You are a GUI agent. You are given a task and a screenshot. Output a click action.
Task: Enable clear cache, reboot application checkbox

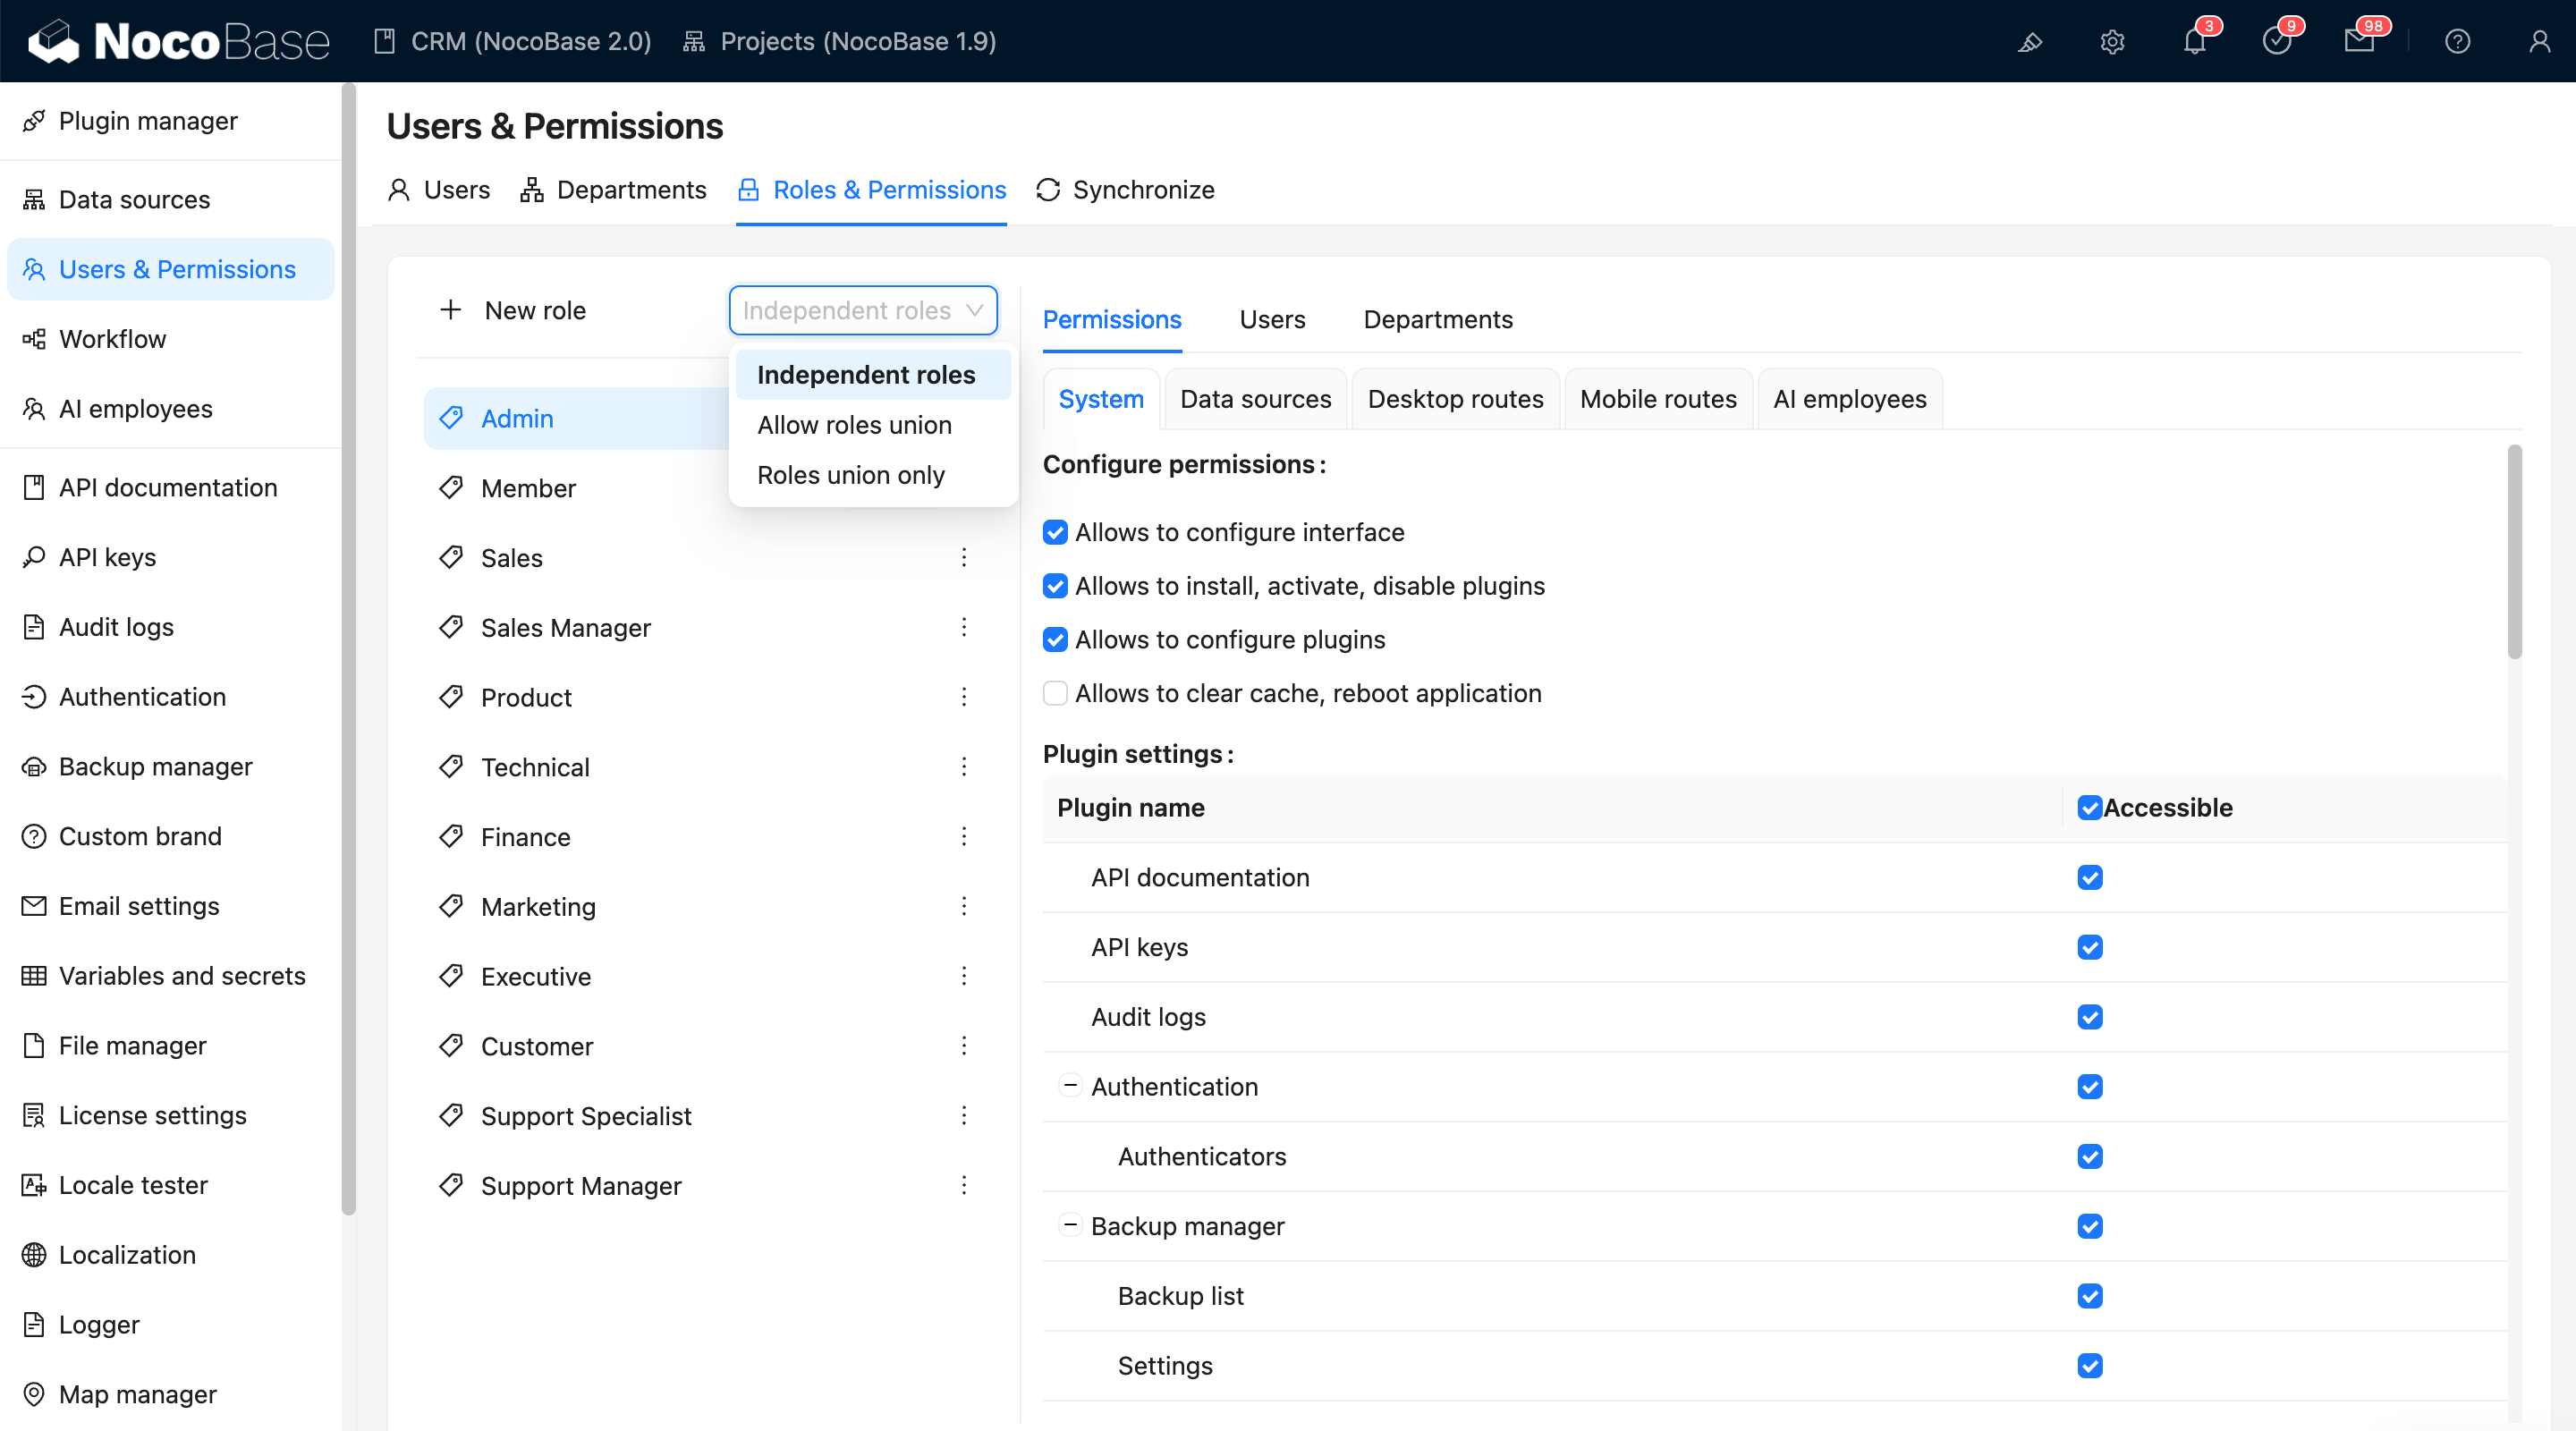click(1055, 693)
